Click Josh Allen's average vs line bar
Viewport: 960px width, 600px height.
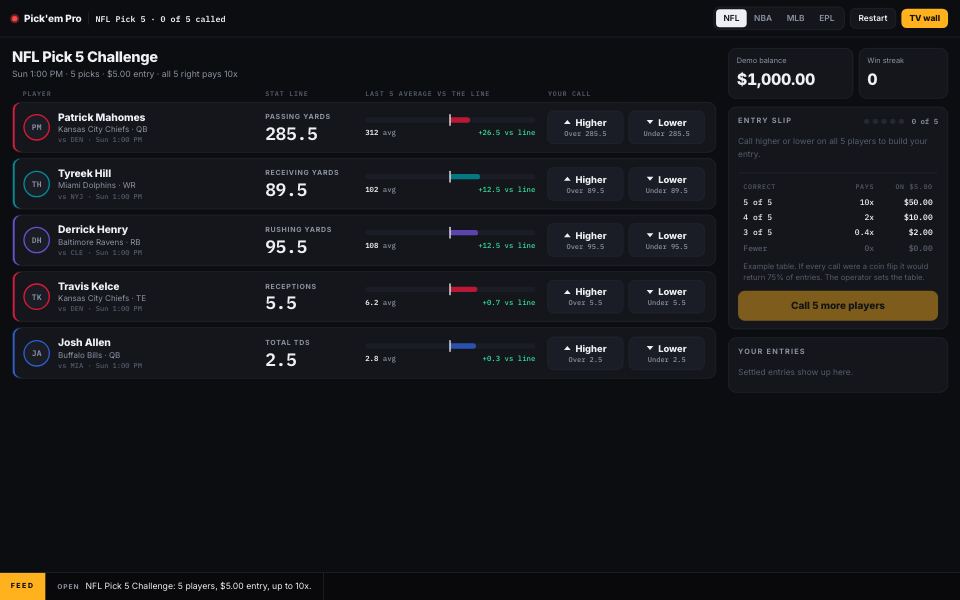pos(450,346)
